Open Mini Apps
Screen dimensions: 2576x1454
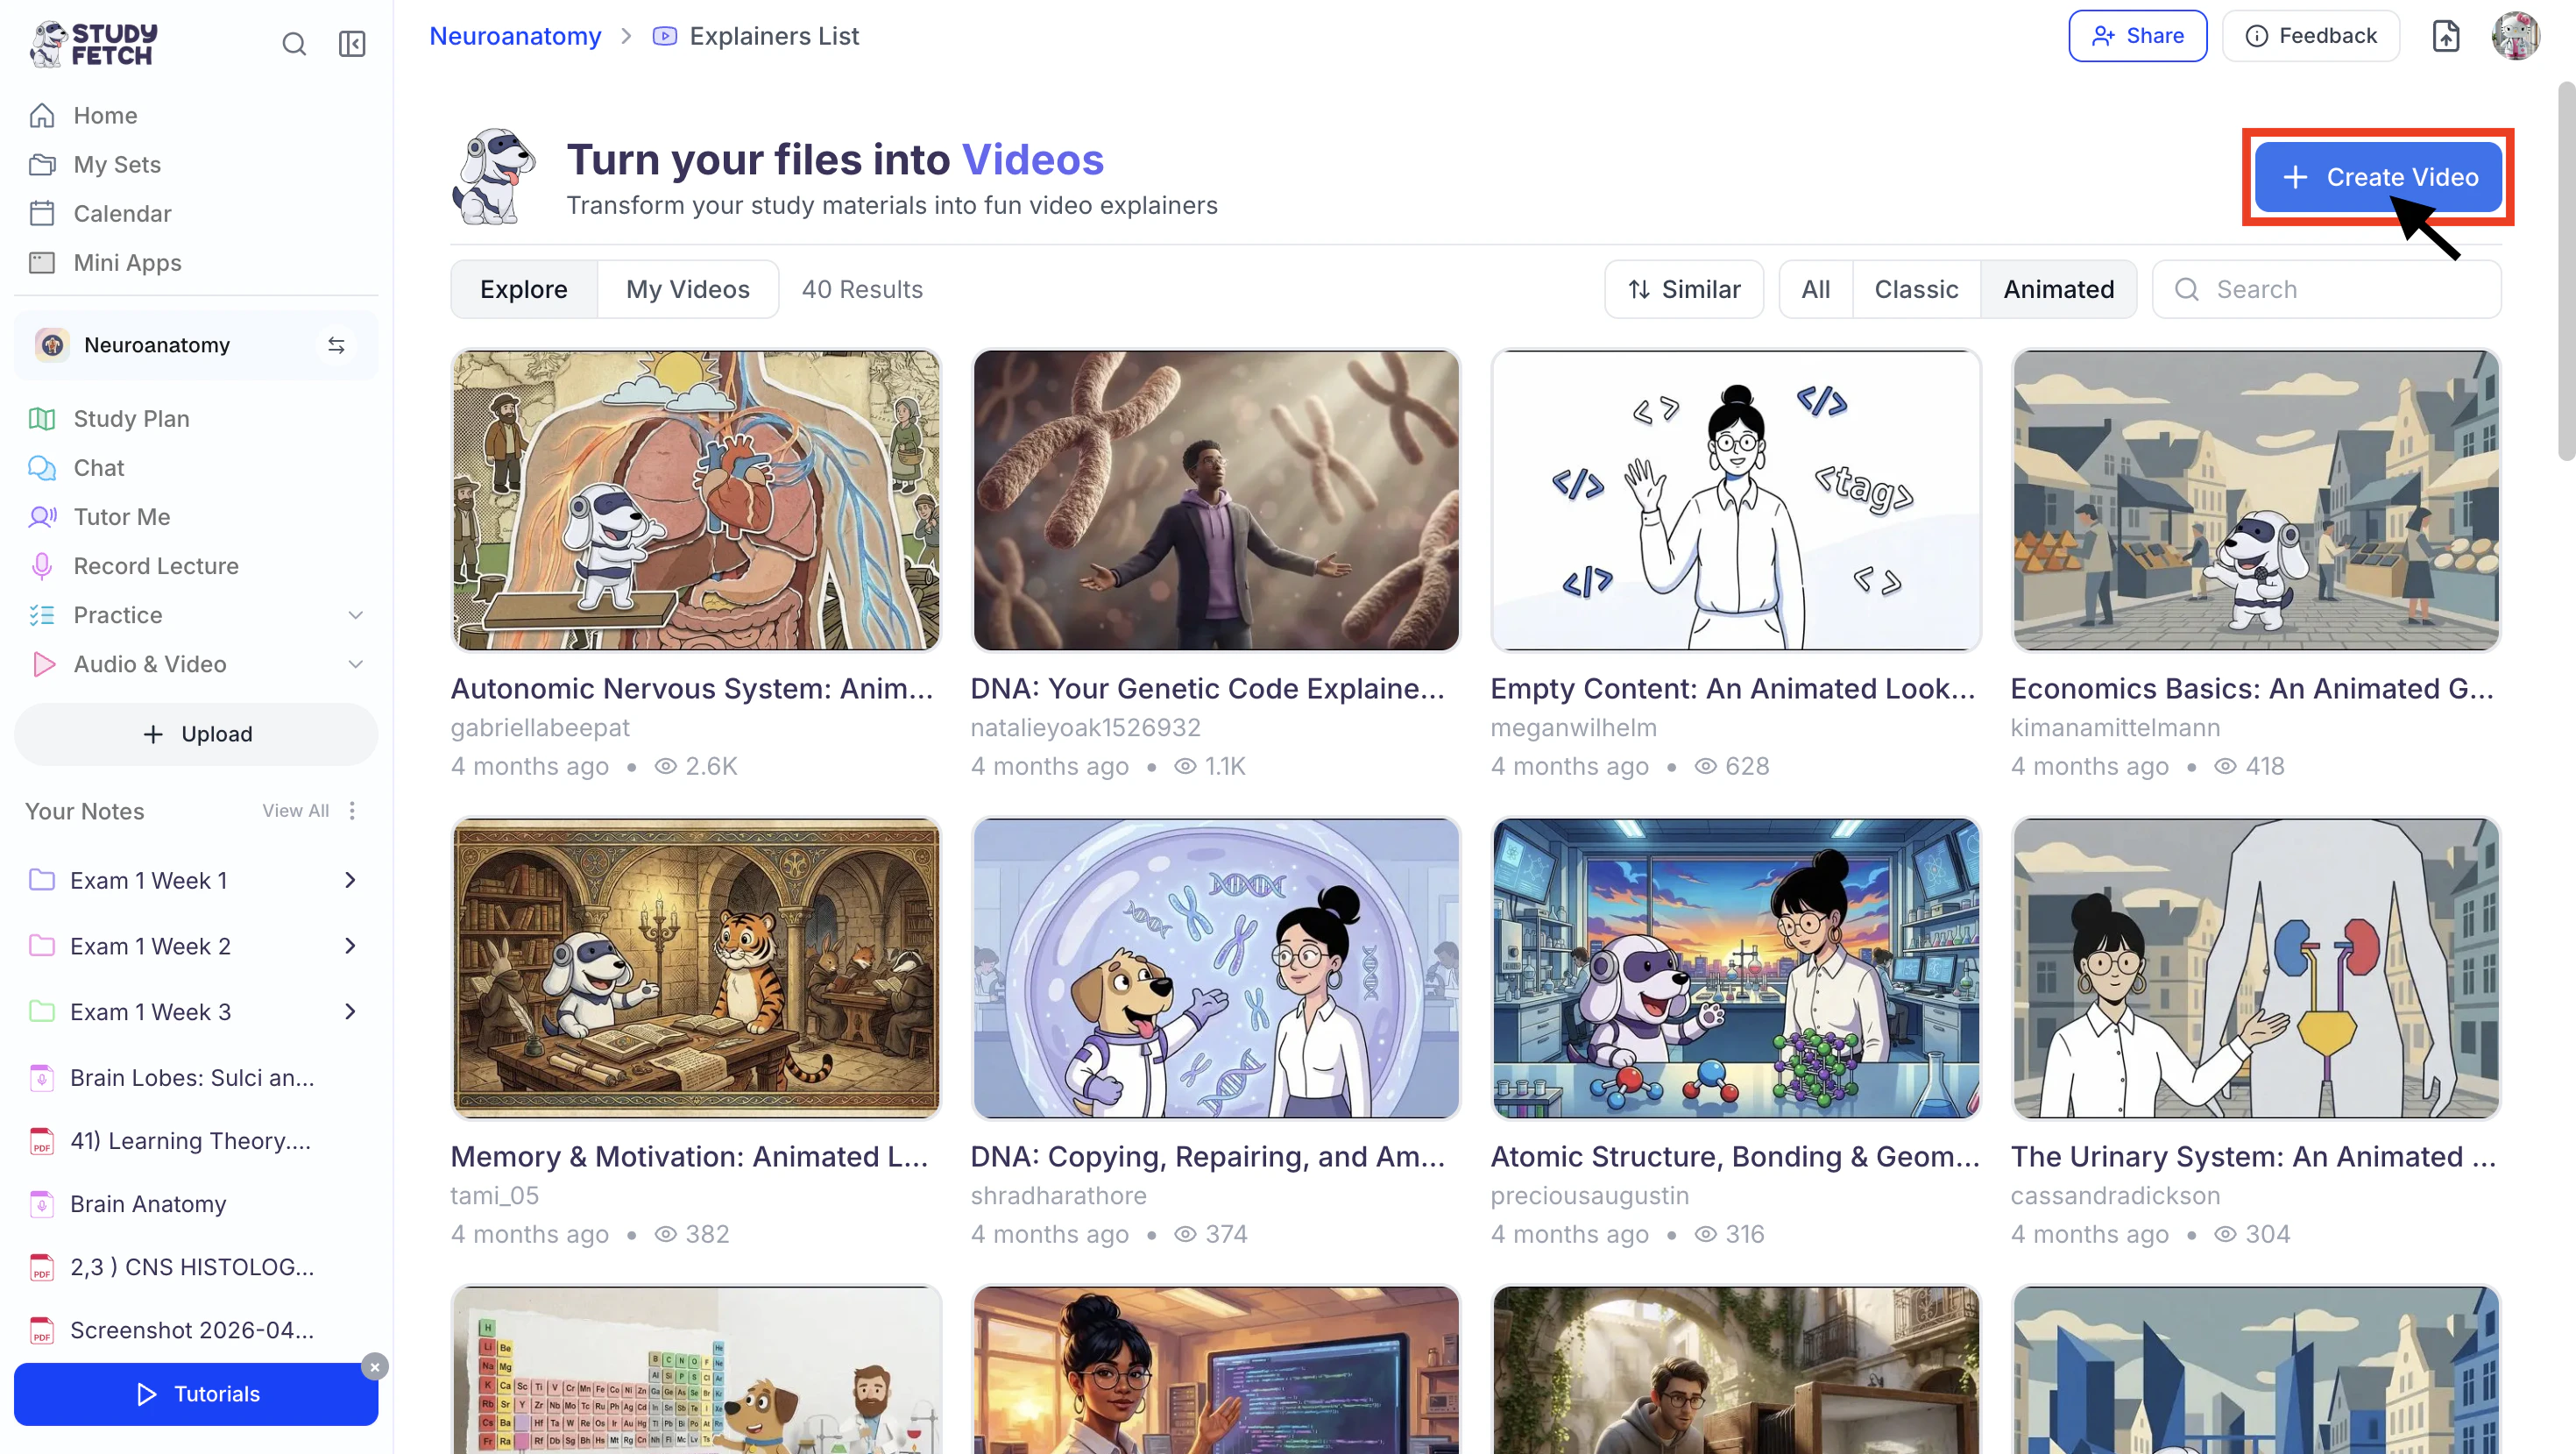click(x=196, y=262)
